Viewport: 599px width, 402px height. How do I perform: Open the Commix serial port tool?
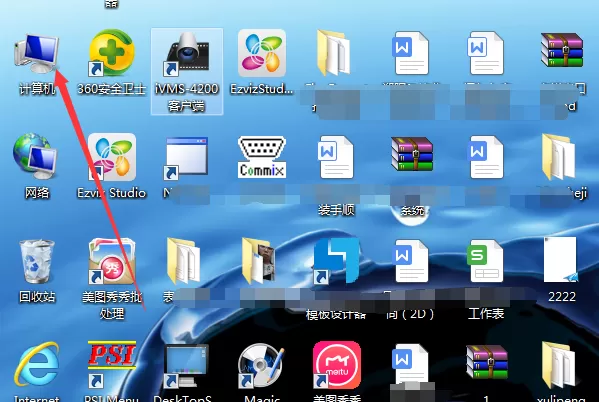(262, 157)
